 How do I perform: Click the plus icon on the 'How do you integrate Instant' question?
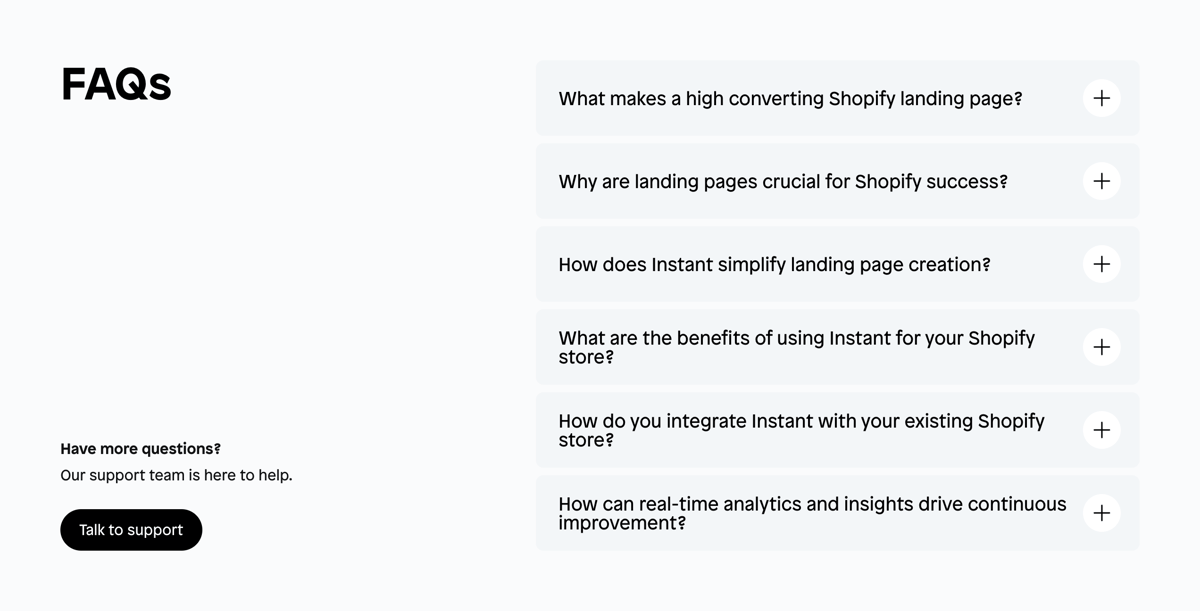coord(1101,430)
